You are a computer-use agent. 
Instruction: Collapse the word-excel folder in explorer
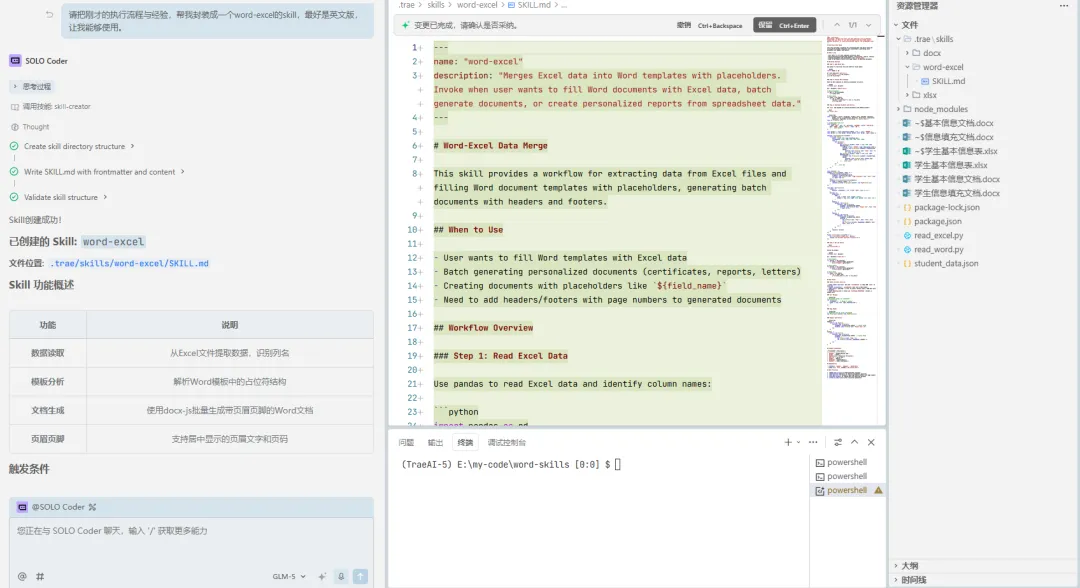pos(907,67)
